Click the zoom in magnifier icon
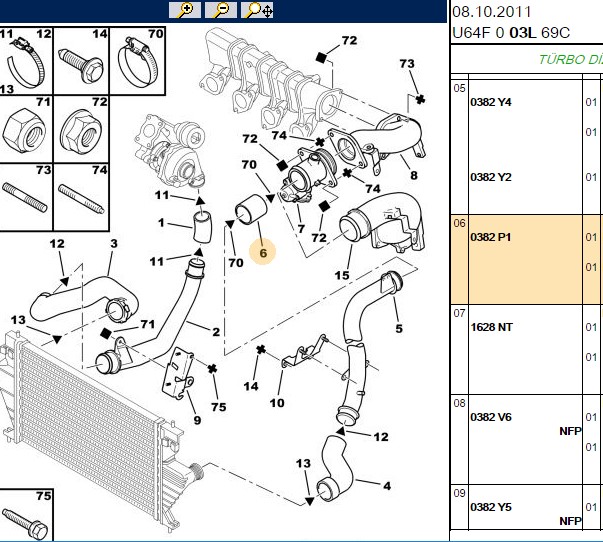Image resolution: width=603 pixels, height=542 pixels. [x=185, y=10]
